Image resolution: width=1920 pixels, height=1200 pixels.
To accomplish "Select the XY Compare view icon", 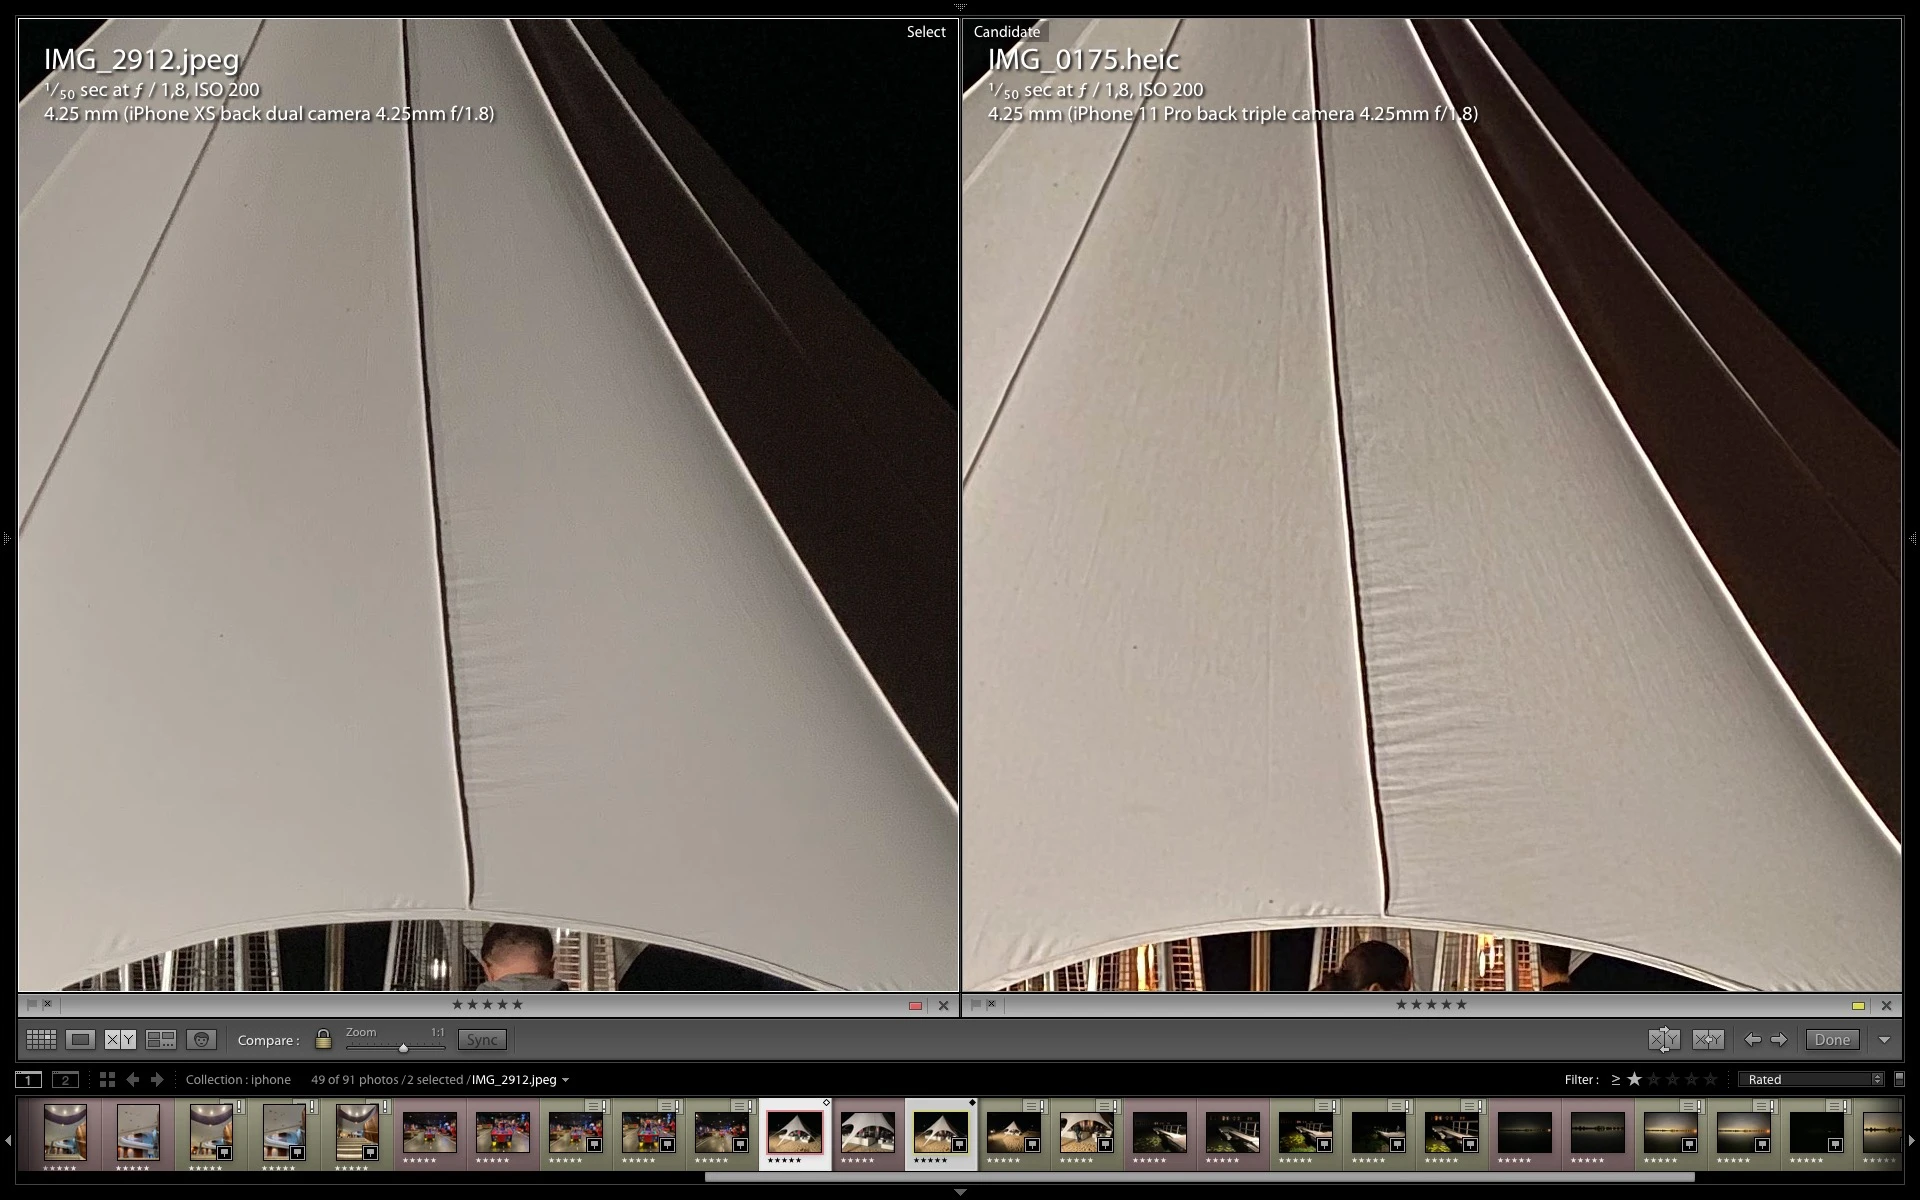I will (120, 1040).
